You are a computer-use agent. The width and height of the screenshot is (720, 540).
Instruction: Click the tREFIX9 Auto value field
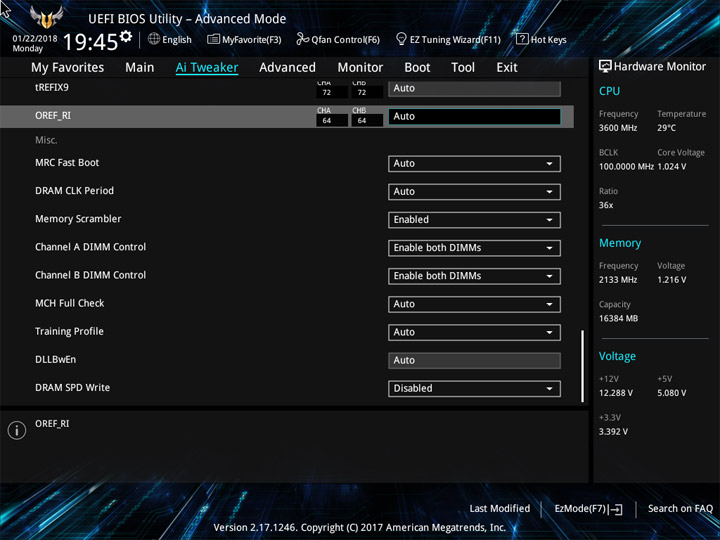474,89
